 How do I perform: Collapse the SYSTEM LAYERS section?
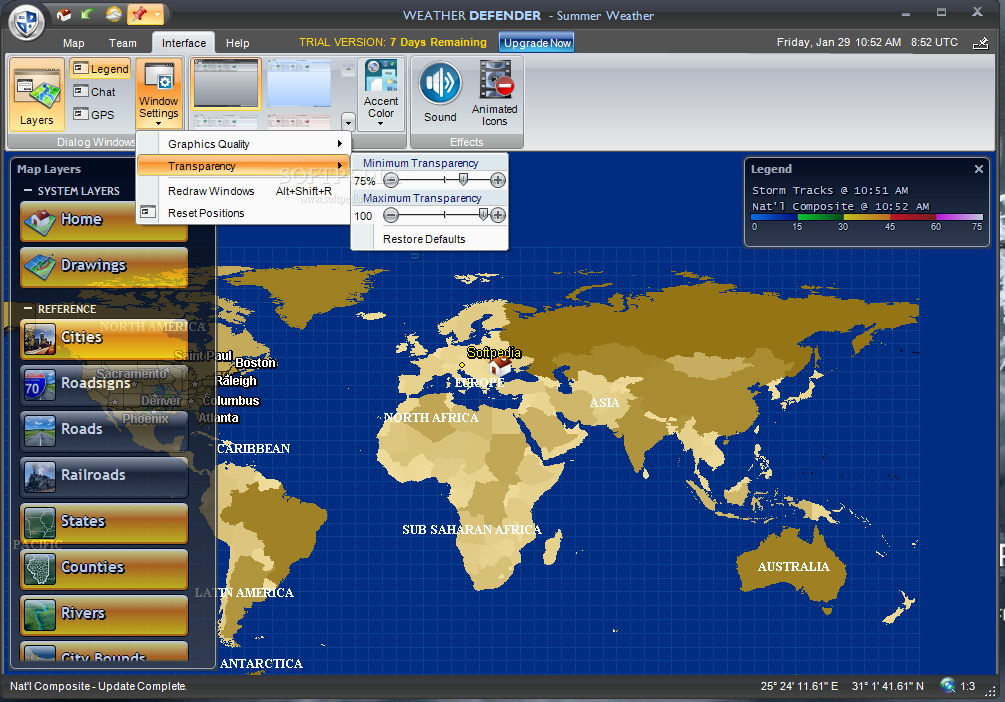tap(28, 190)
